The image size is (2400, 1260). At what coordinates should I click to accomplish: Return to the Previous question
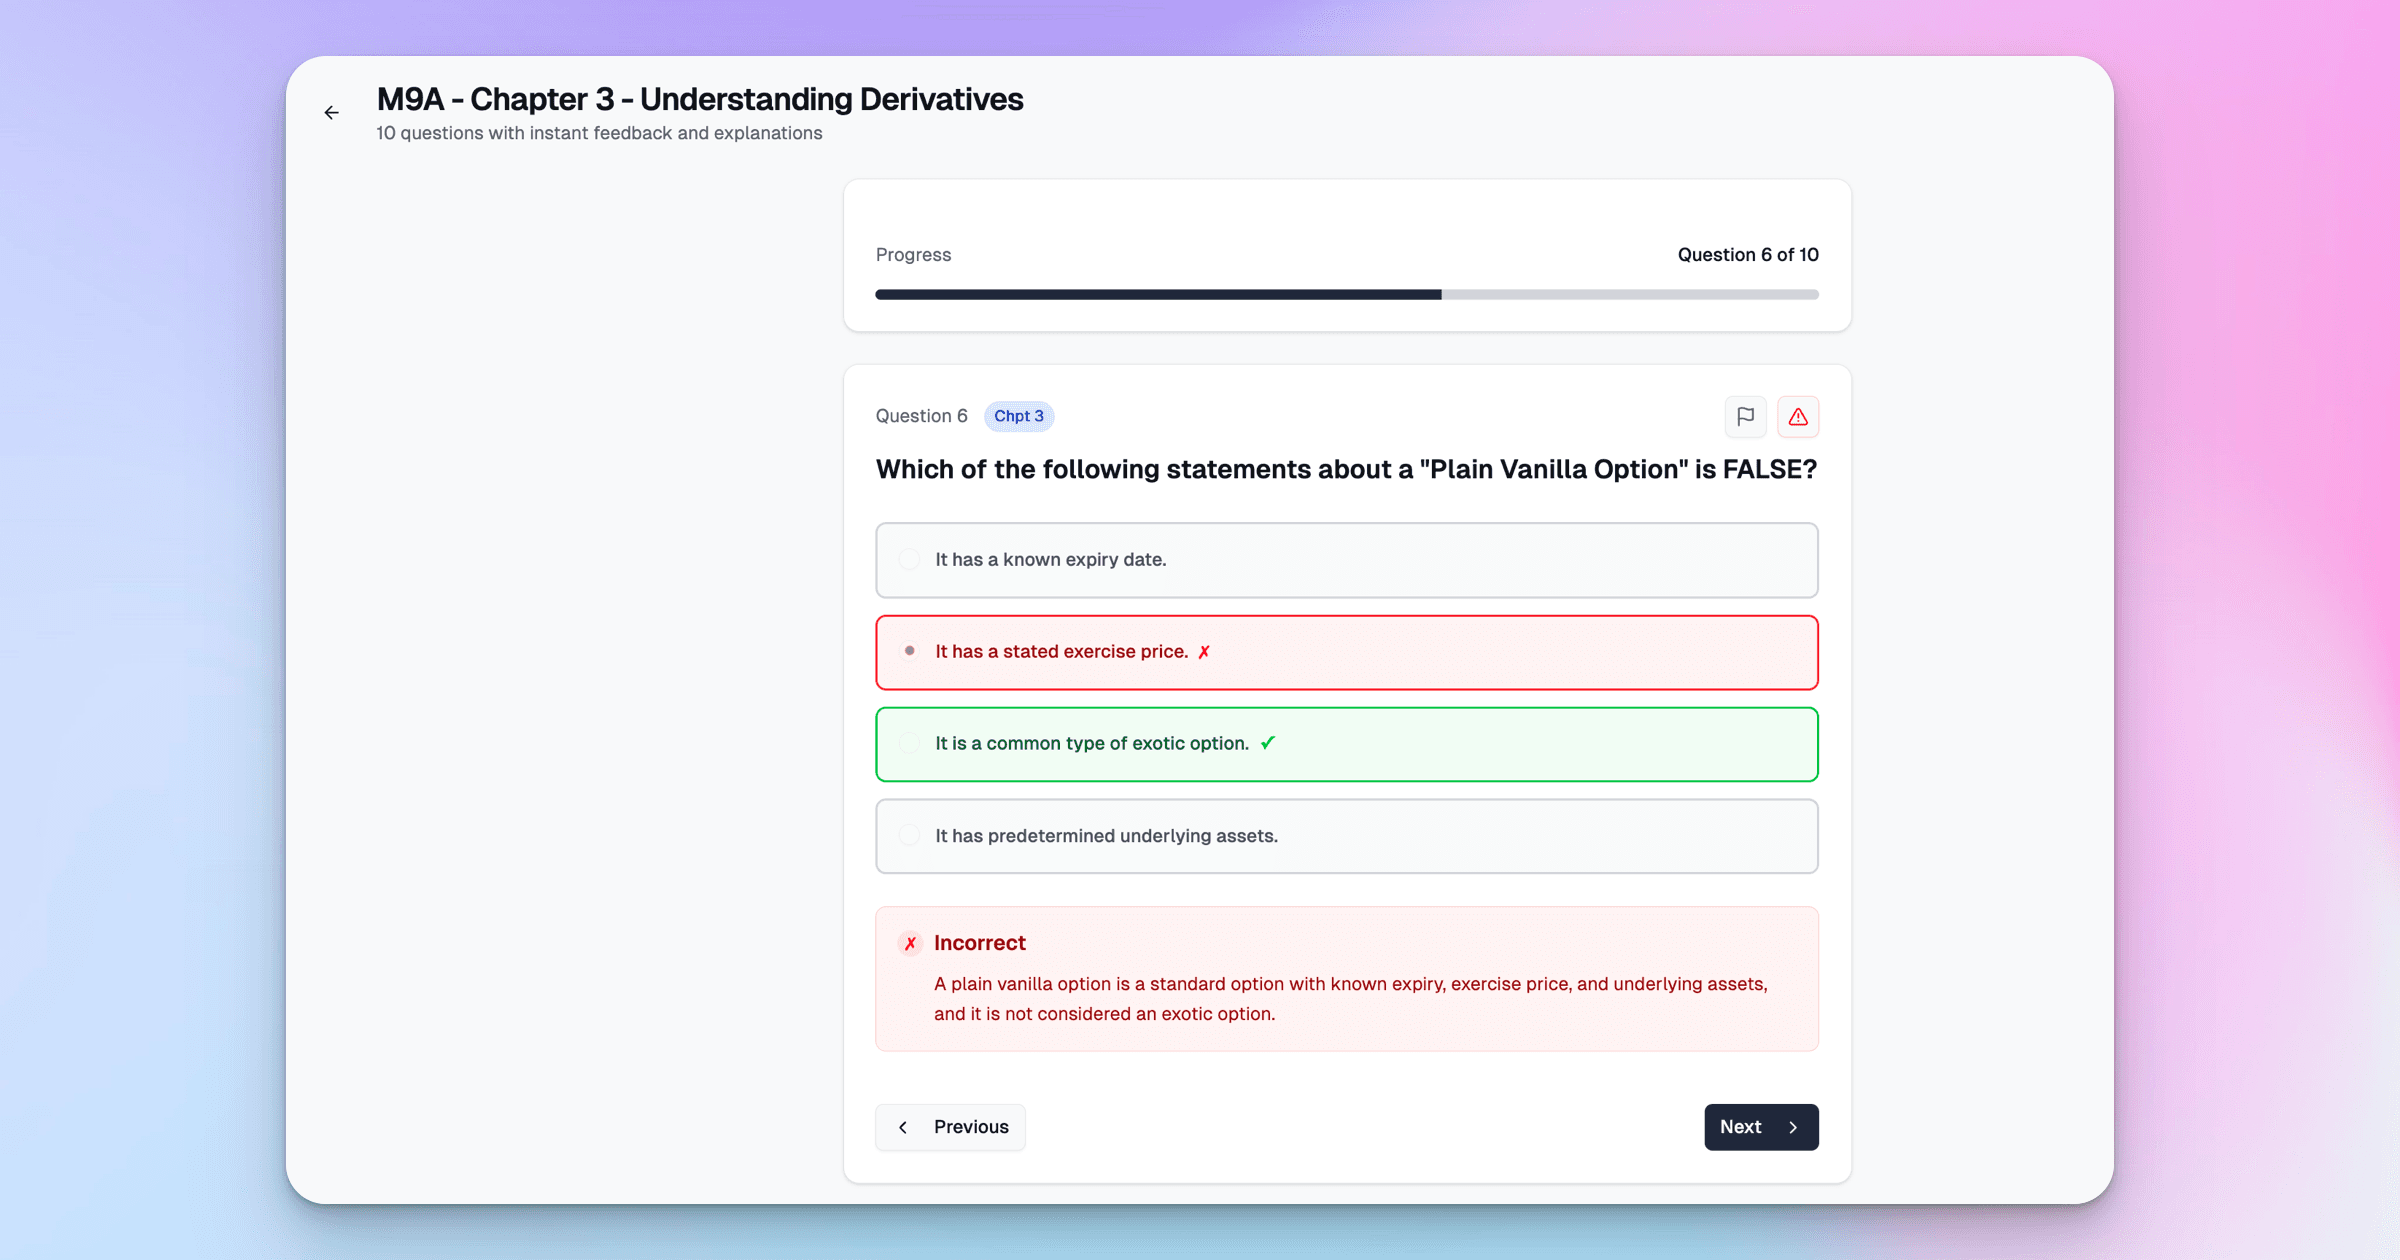click(x=950, y=1127)
